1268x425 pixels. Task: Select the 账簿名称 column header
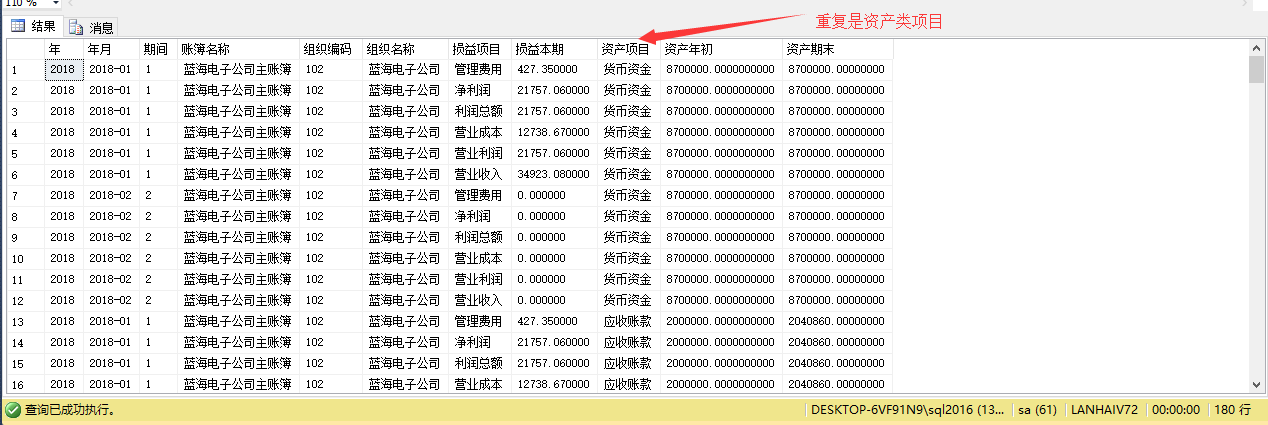[239, 48]
